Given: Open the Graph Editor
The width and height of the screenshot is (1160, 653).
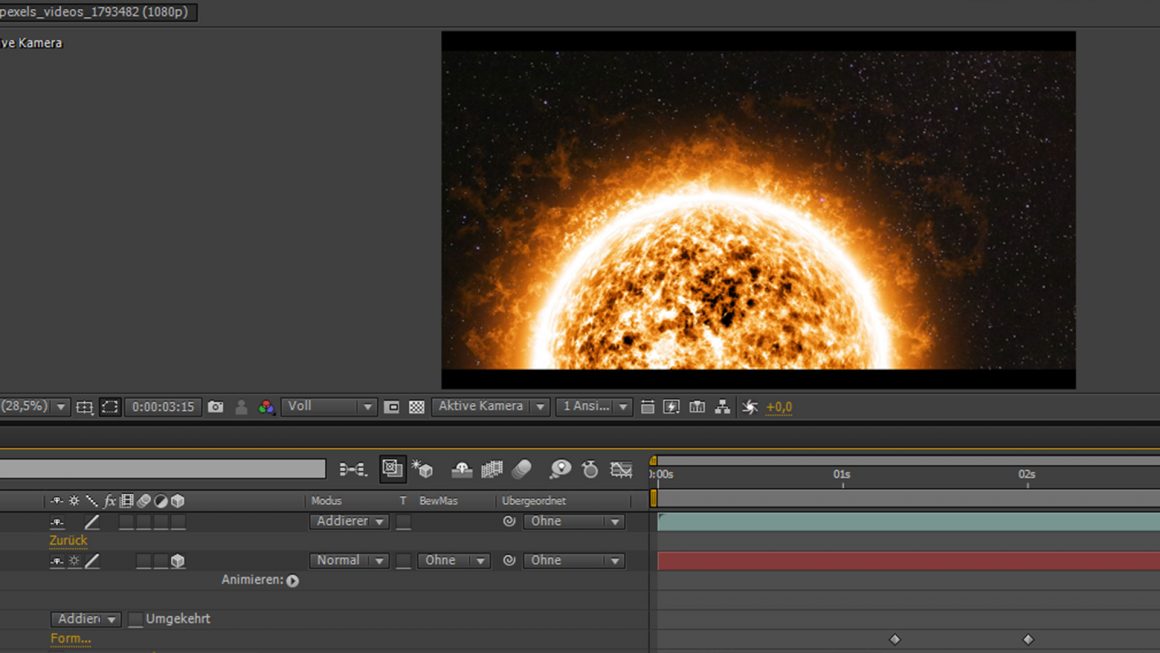Looking at the screenshot, I should click(x=620, y=468).
